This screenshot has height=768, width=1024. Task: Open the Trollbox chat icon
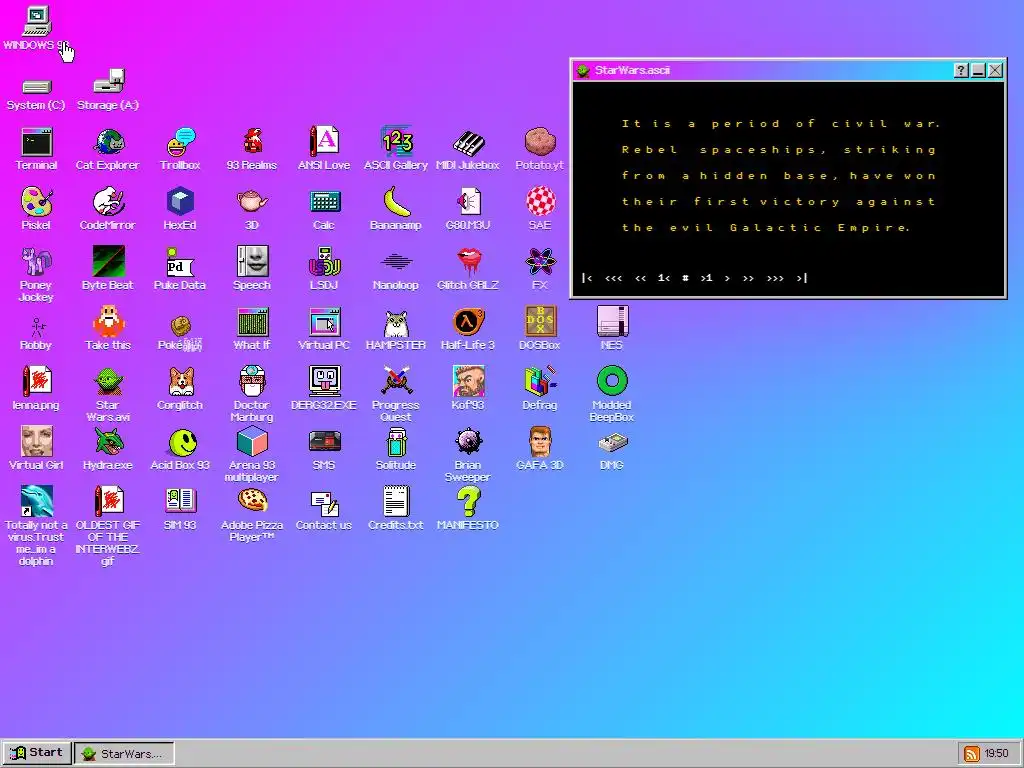coord(180,149)
